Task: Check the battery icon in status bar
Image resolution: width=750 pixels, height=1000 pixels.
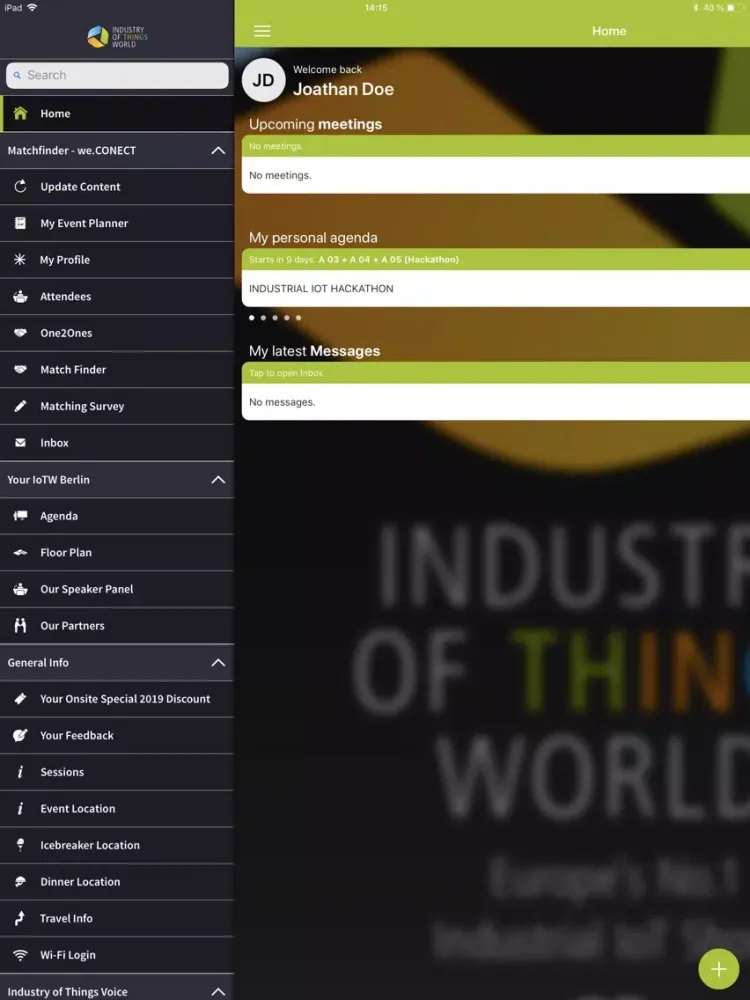Action: tap(735, 8)
